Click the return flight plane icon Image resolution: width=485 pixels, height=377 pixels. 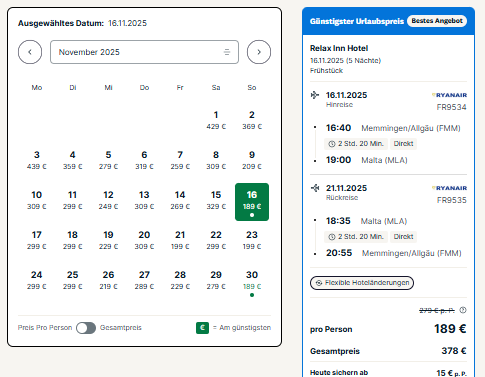pos(315,188)
